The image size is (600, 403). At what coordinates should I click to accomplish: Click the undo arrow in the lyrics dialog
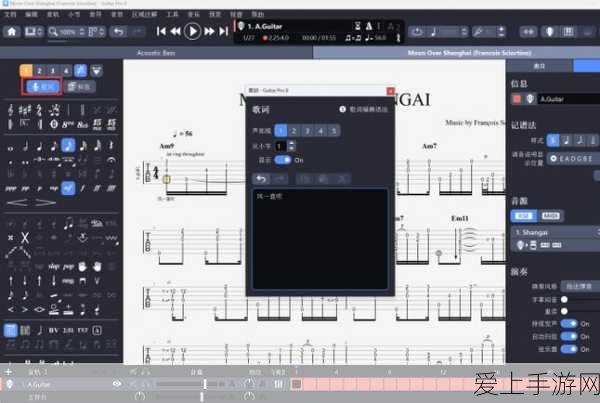[x=261, y=179]
